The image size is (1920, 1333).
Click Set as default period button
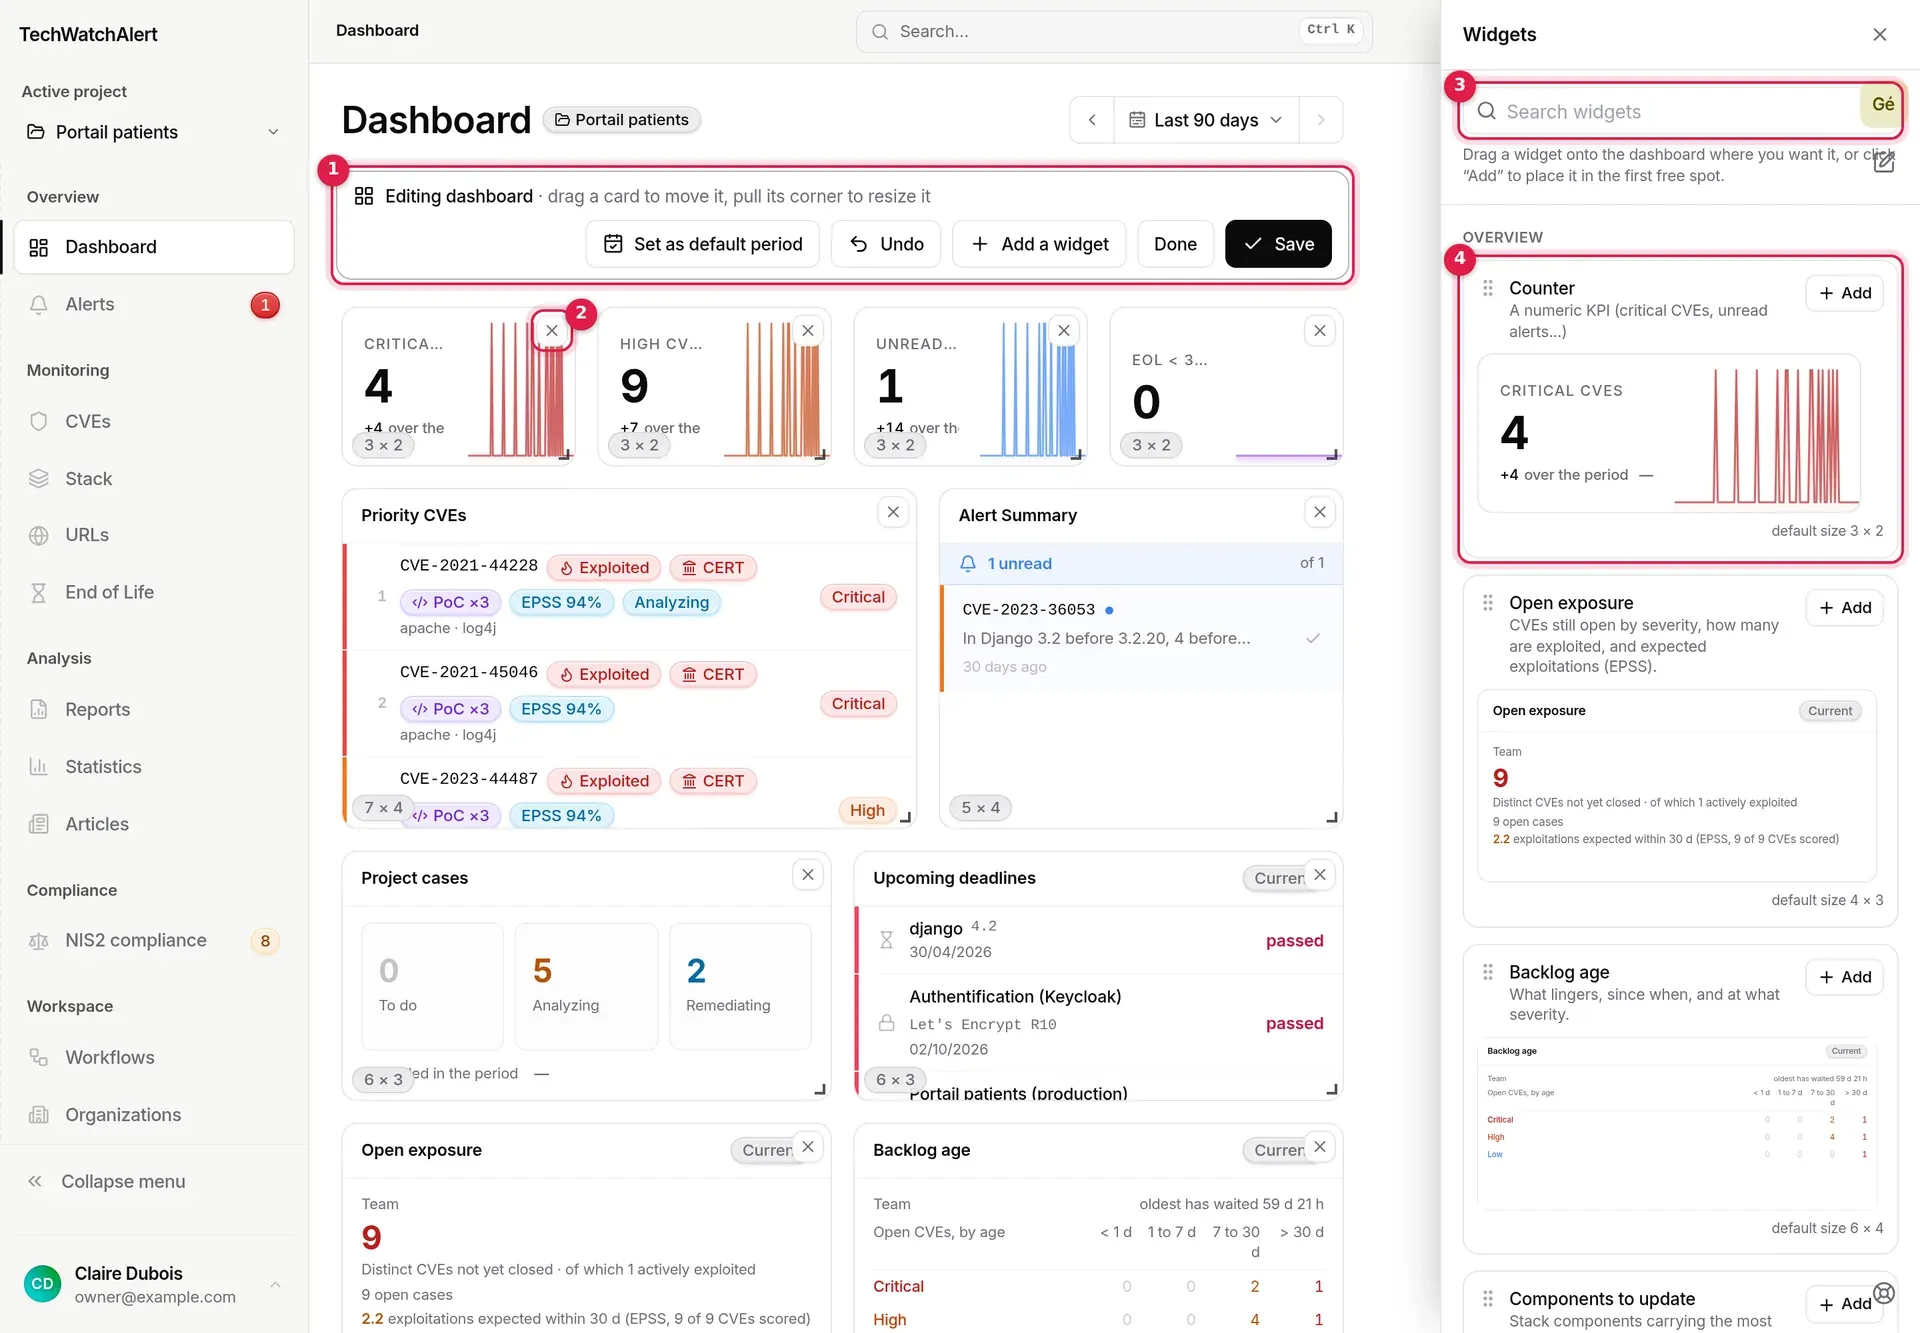(703, 244)
